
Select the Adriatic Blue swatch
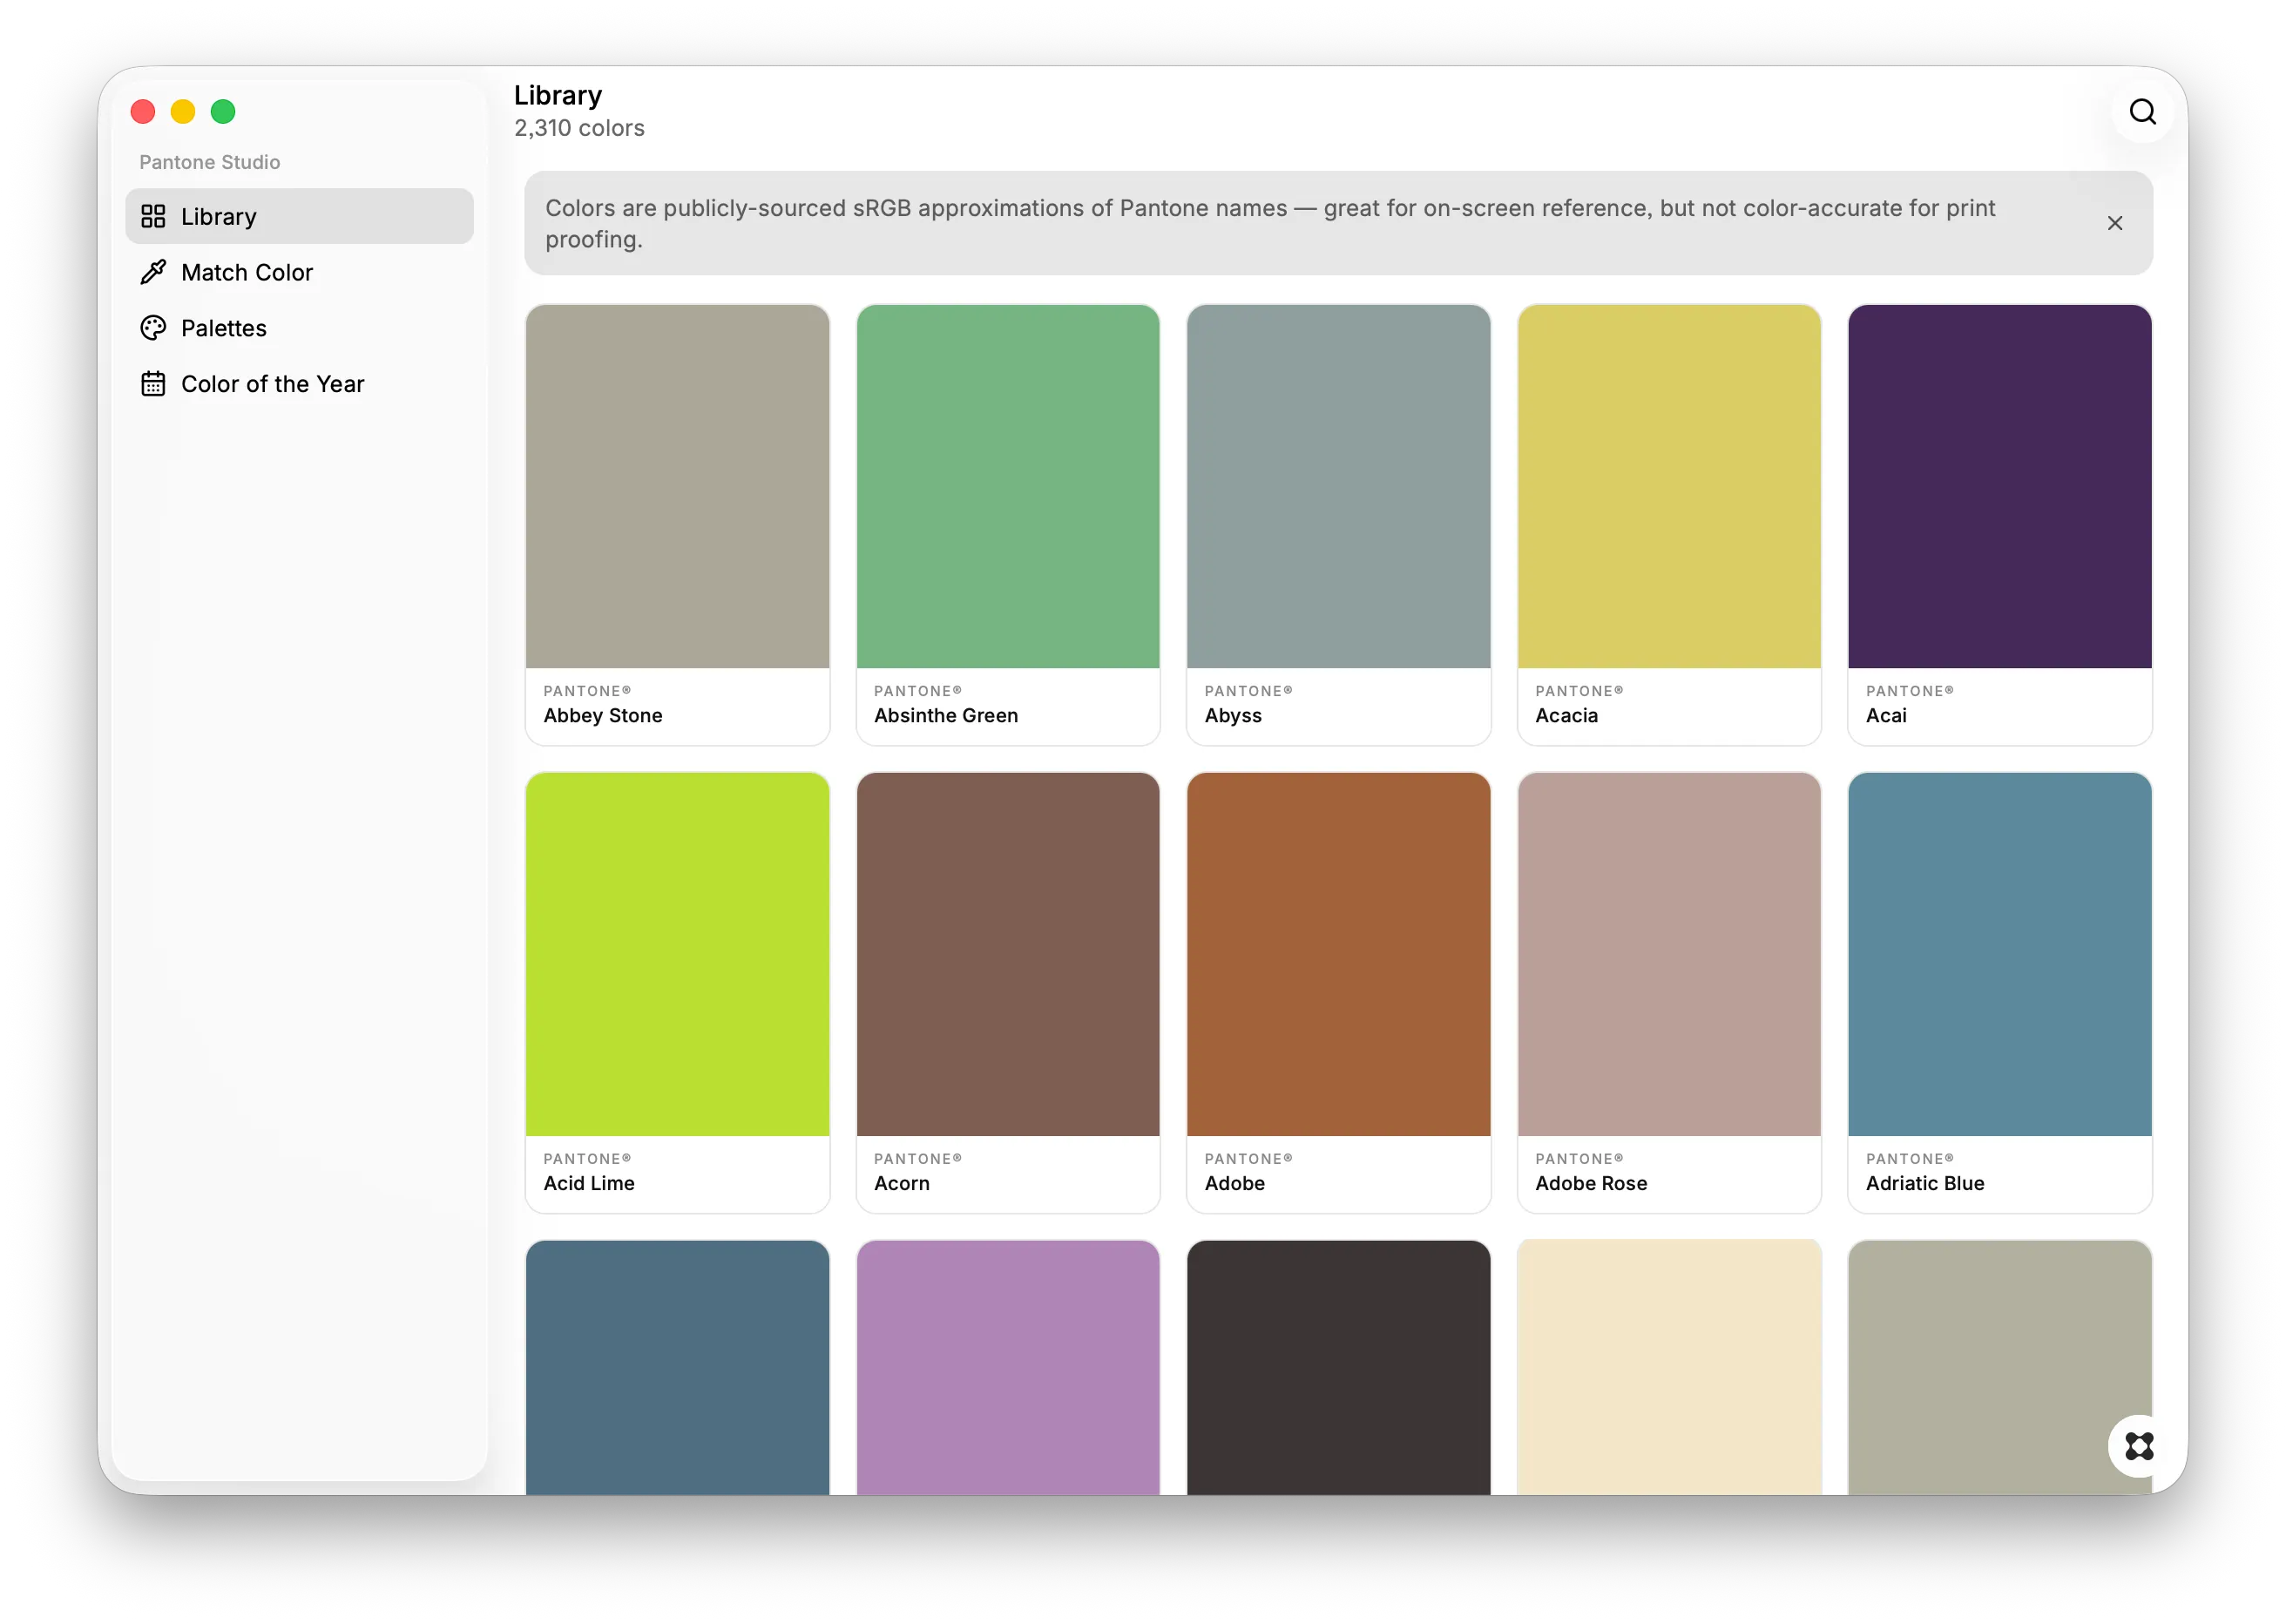click(1999, 954)
